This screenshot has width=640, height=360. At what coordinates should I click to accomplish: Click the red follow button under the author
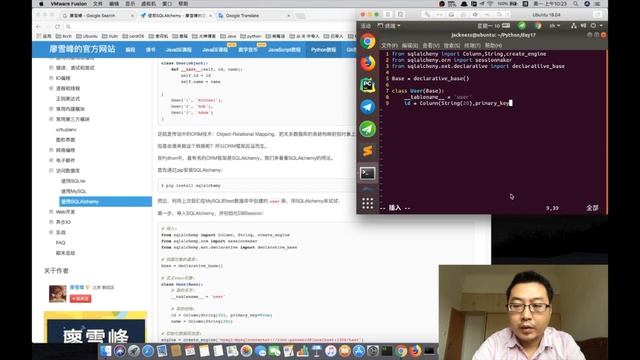80,299
